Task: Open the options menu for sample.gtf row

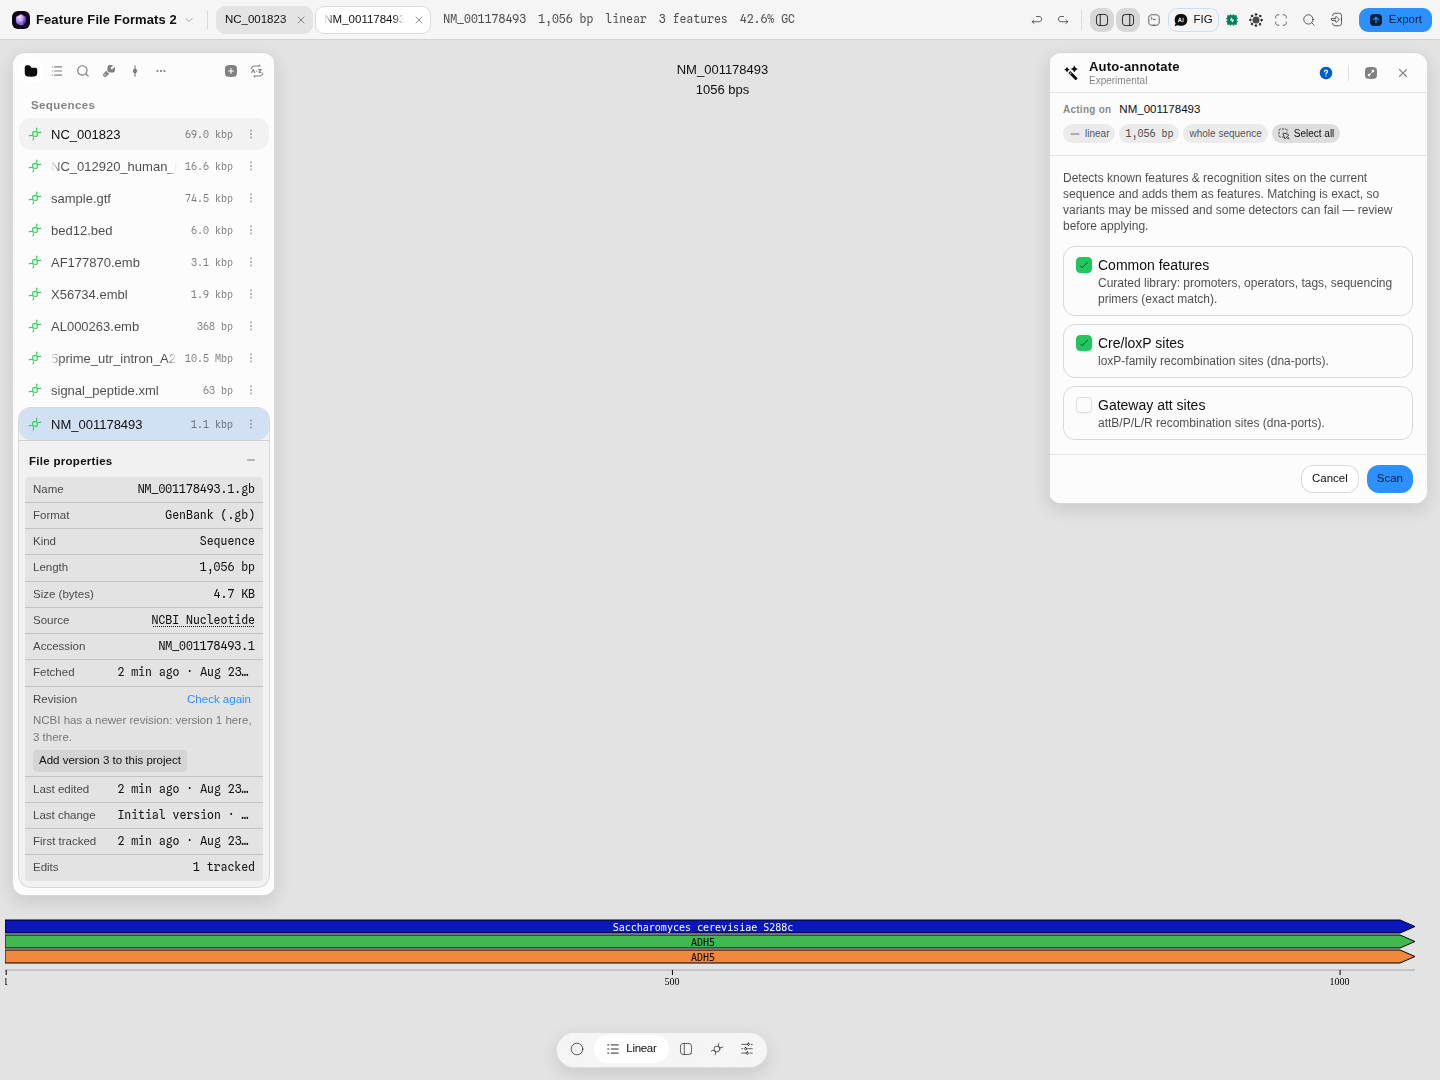Action: pyautogui.click(x=251, y=198)
